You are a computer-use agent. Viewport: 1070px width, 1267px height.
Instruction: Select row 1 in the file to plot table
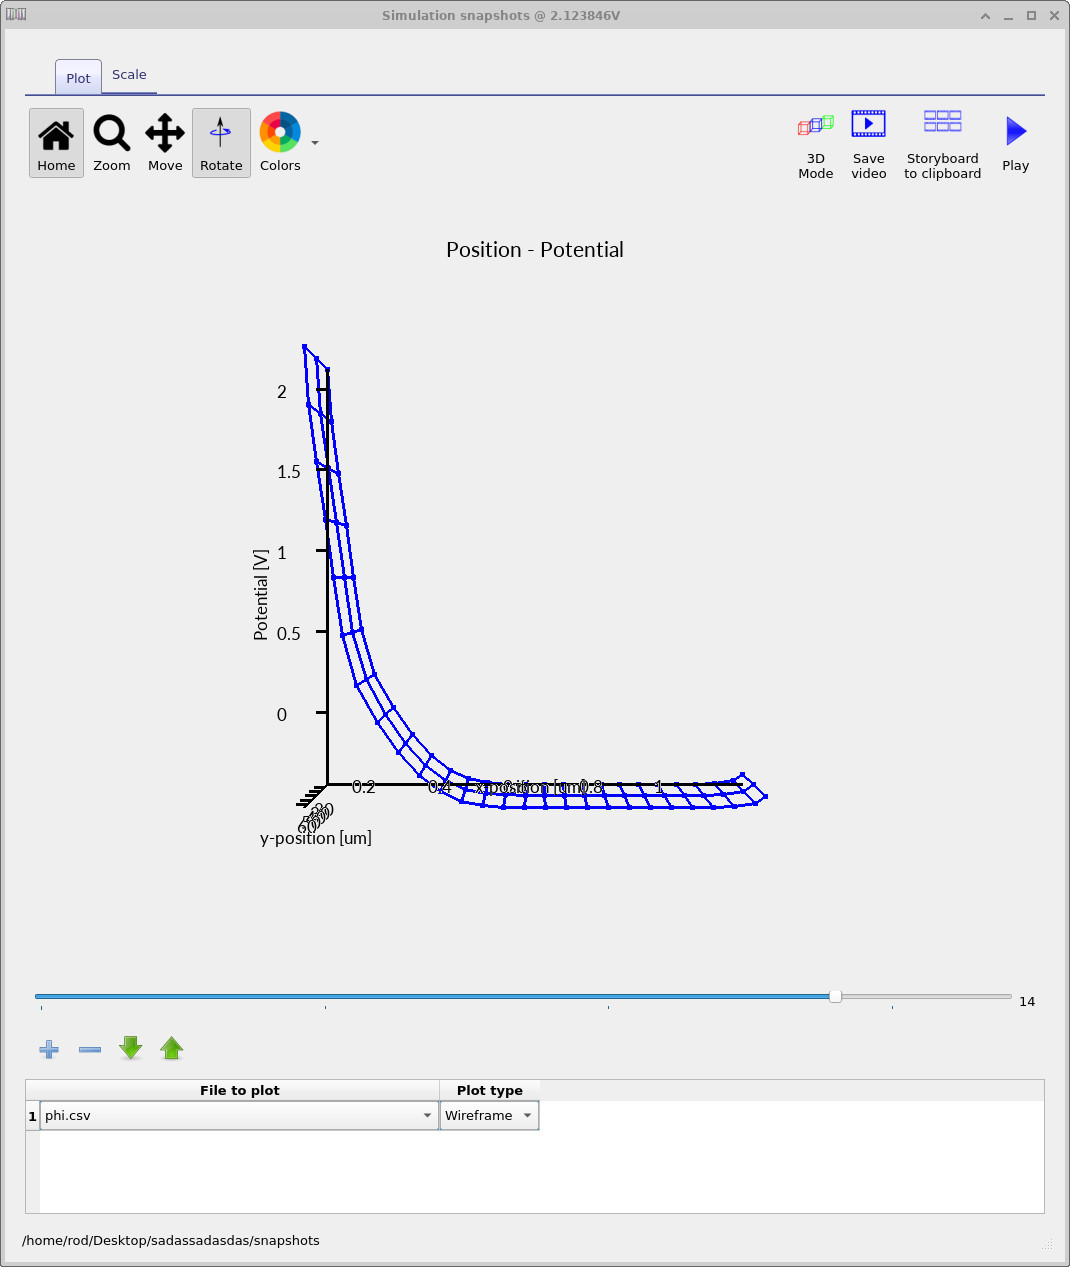(31, 1115)
